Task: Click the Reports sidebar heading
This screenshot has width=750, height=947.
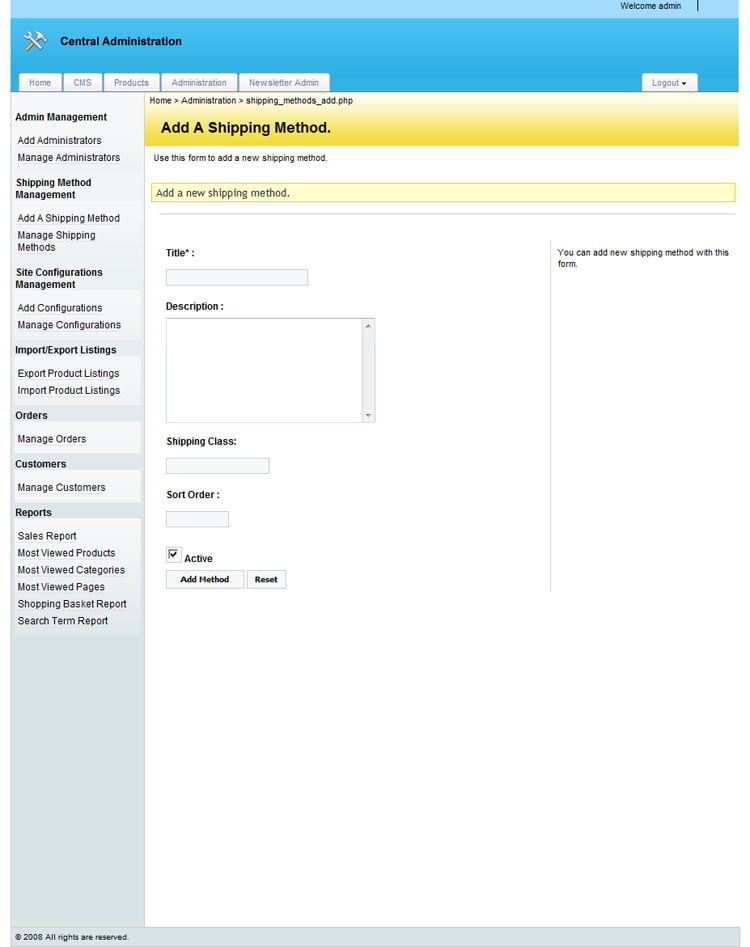Action: (x=33, y=512)
